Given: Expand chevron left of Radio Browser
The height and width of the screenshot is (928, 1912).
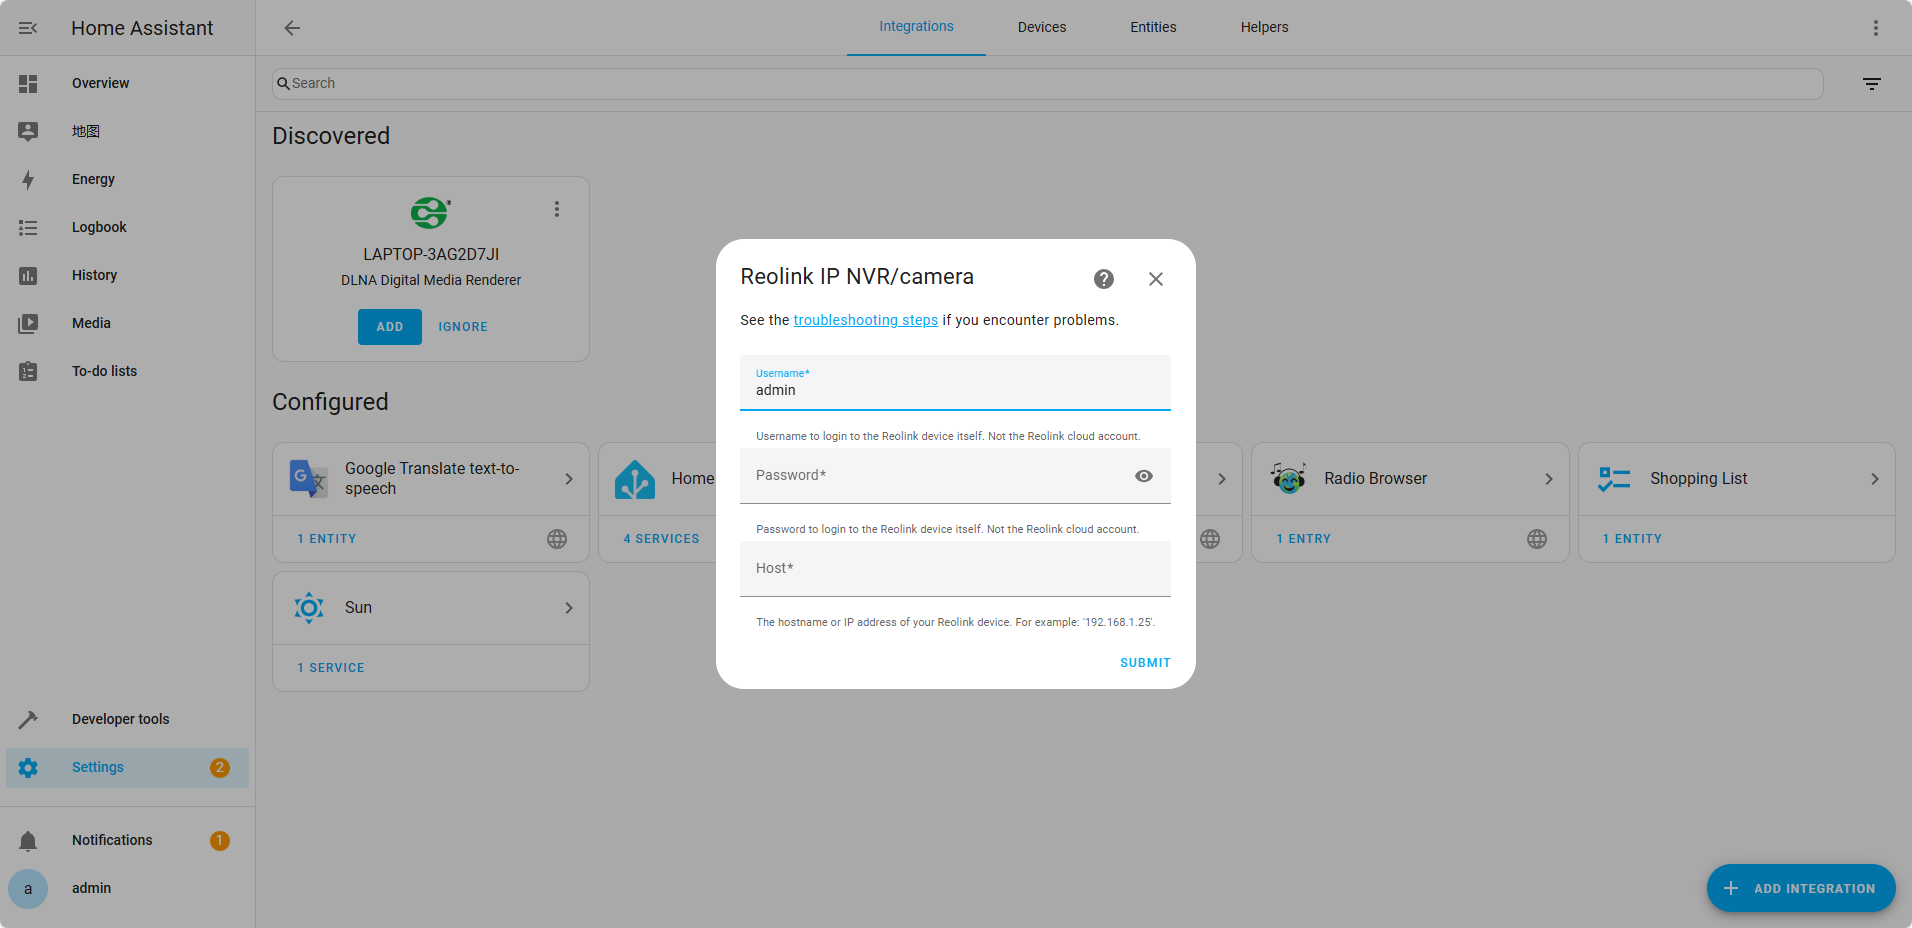Looking at the screenshot, I should point(1222,479).
